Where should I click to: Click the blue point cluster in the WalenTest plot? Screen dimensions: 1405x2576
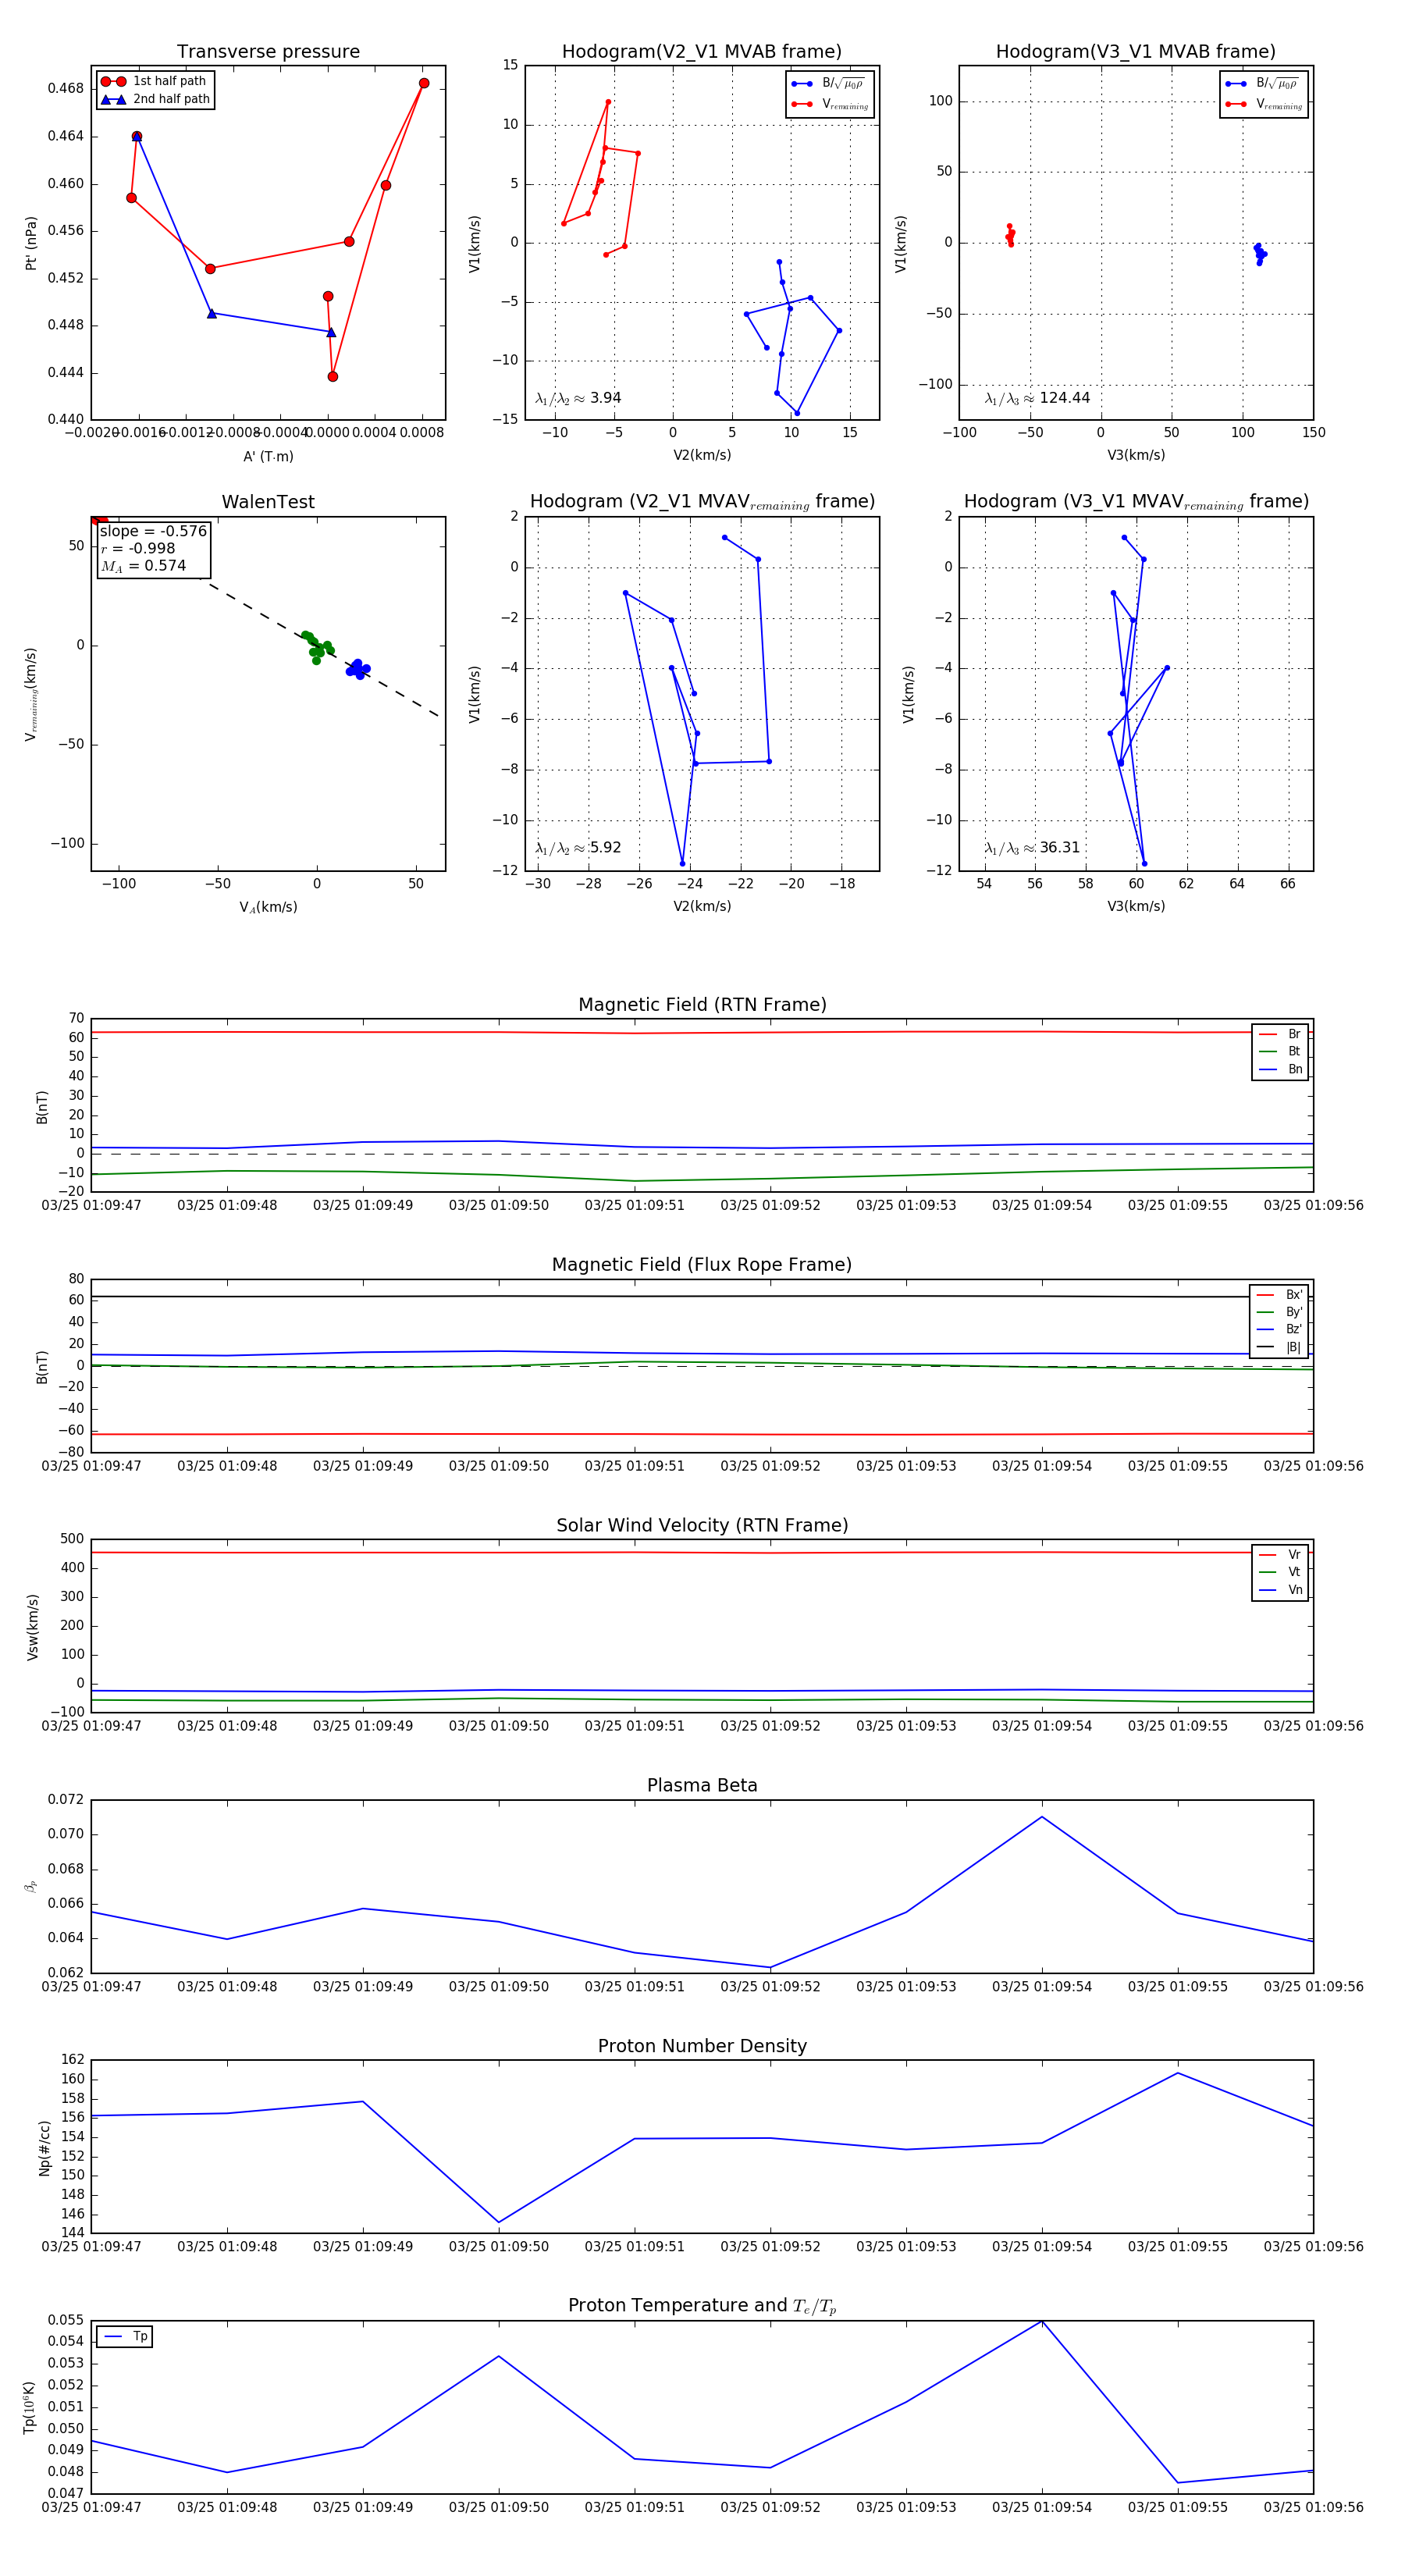click(x=357, y=669)
